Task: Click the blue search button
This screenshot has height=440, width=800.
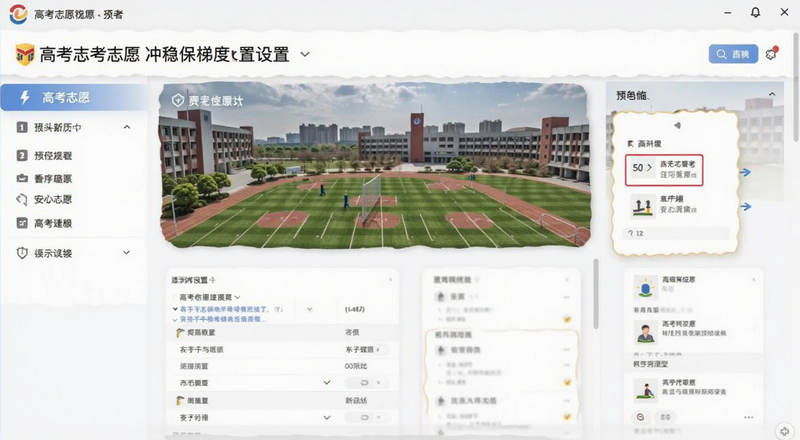Action: (x=733, y=54)
